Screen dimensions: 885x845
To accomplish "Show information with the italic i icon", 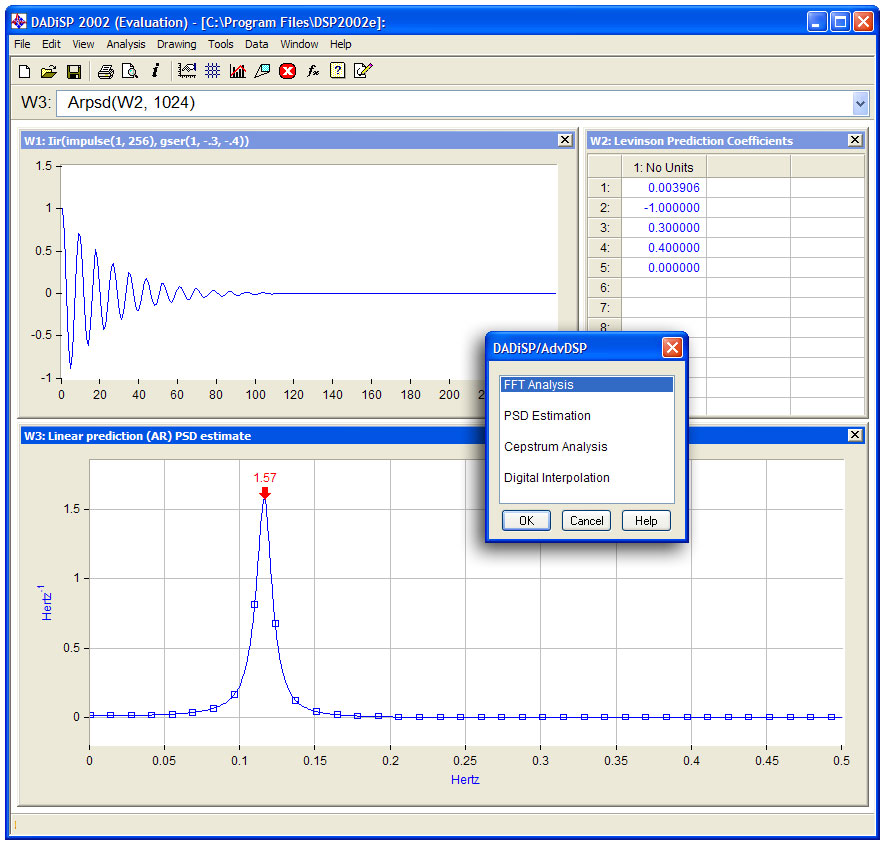I will 155,71.
